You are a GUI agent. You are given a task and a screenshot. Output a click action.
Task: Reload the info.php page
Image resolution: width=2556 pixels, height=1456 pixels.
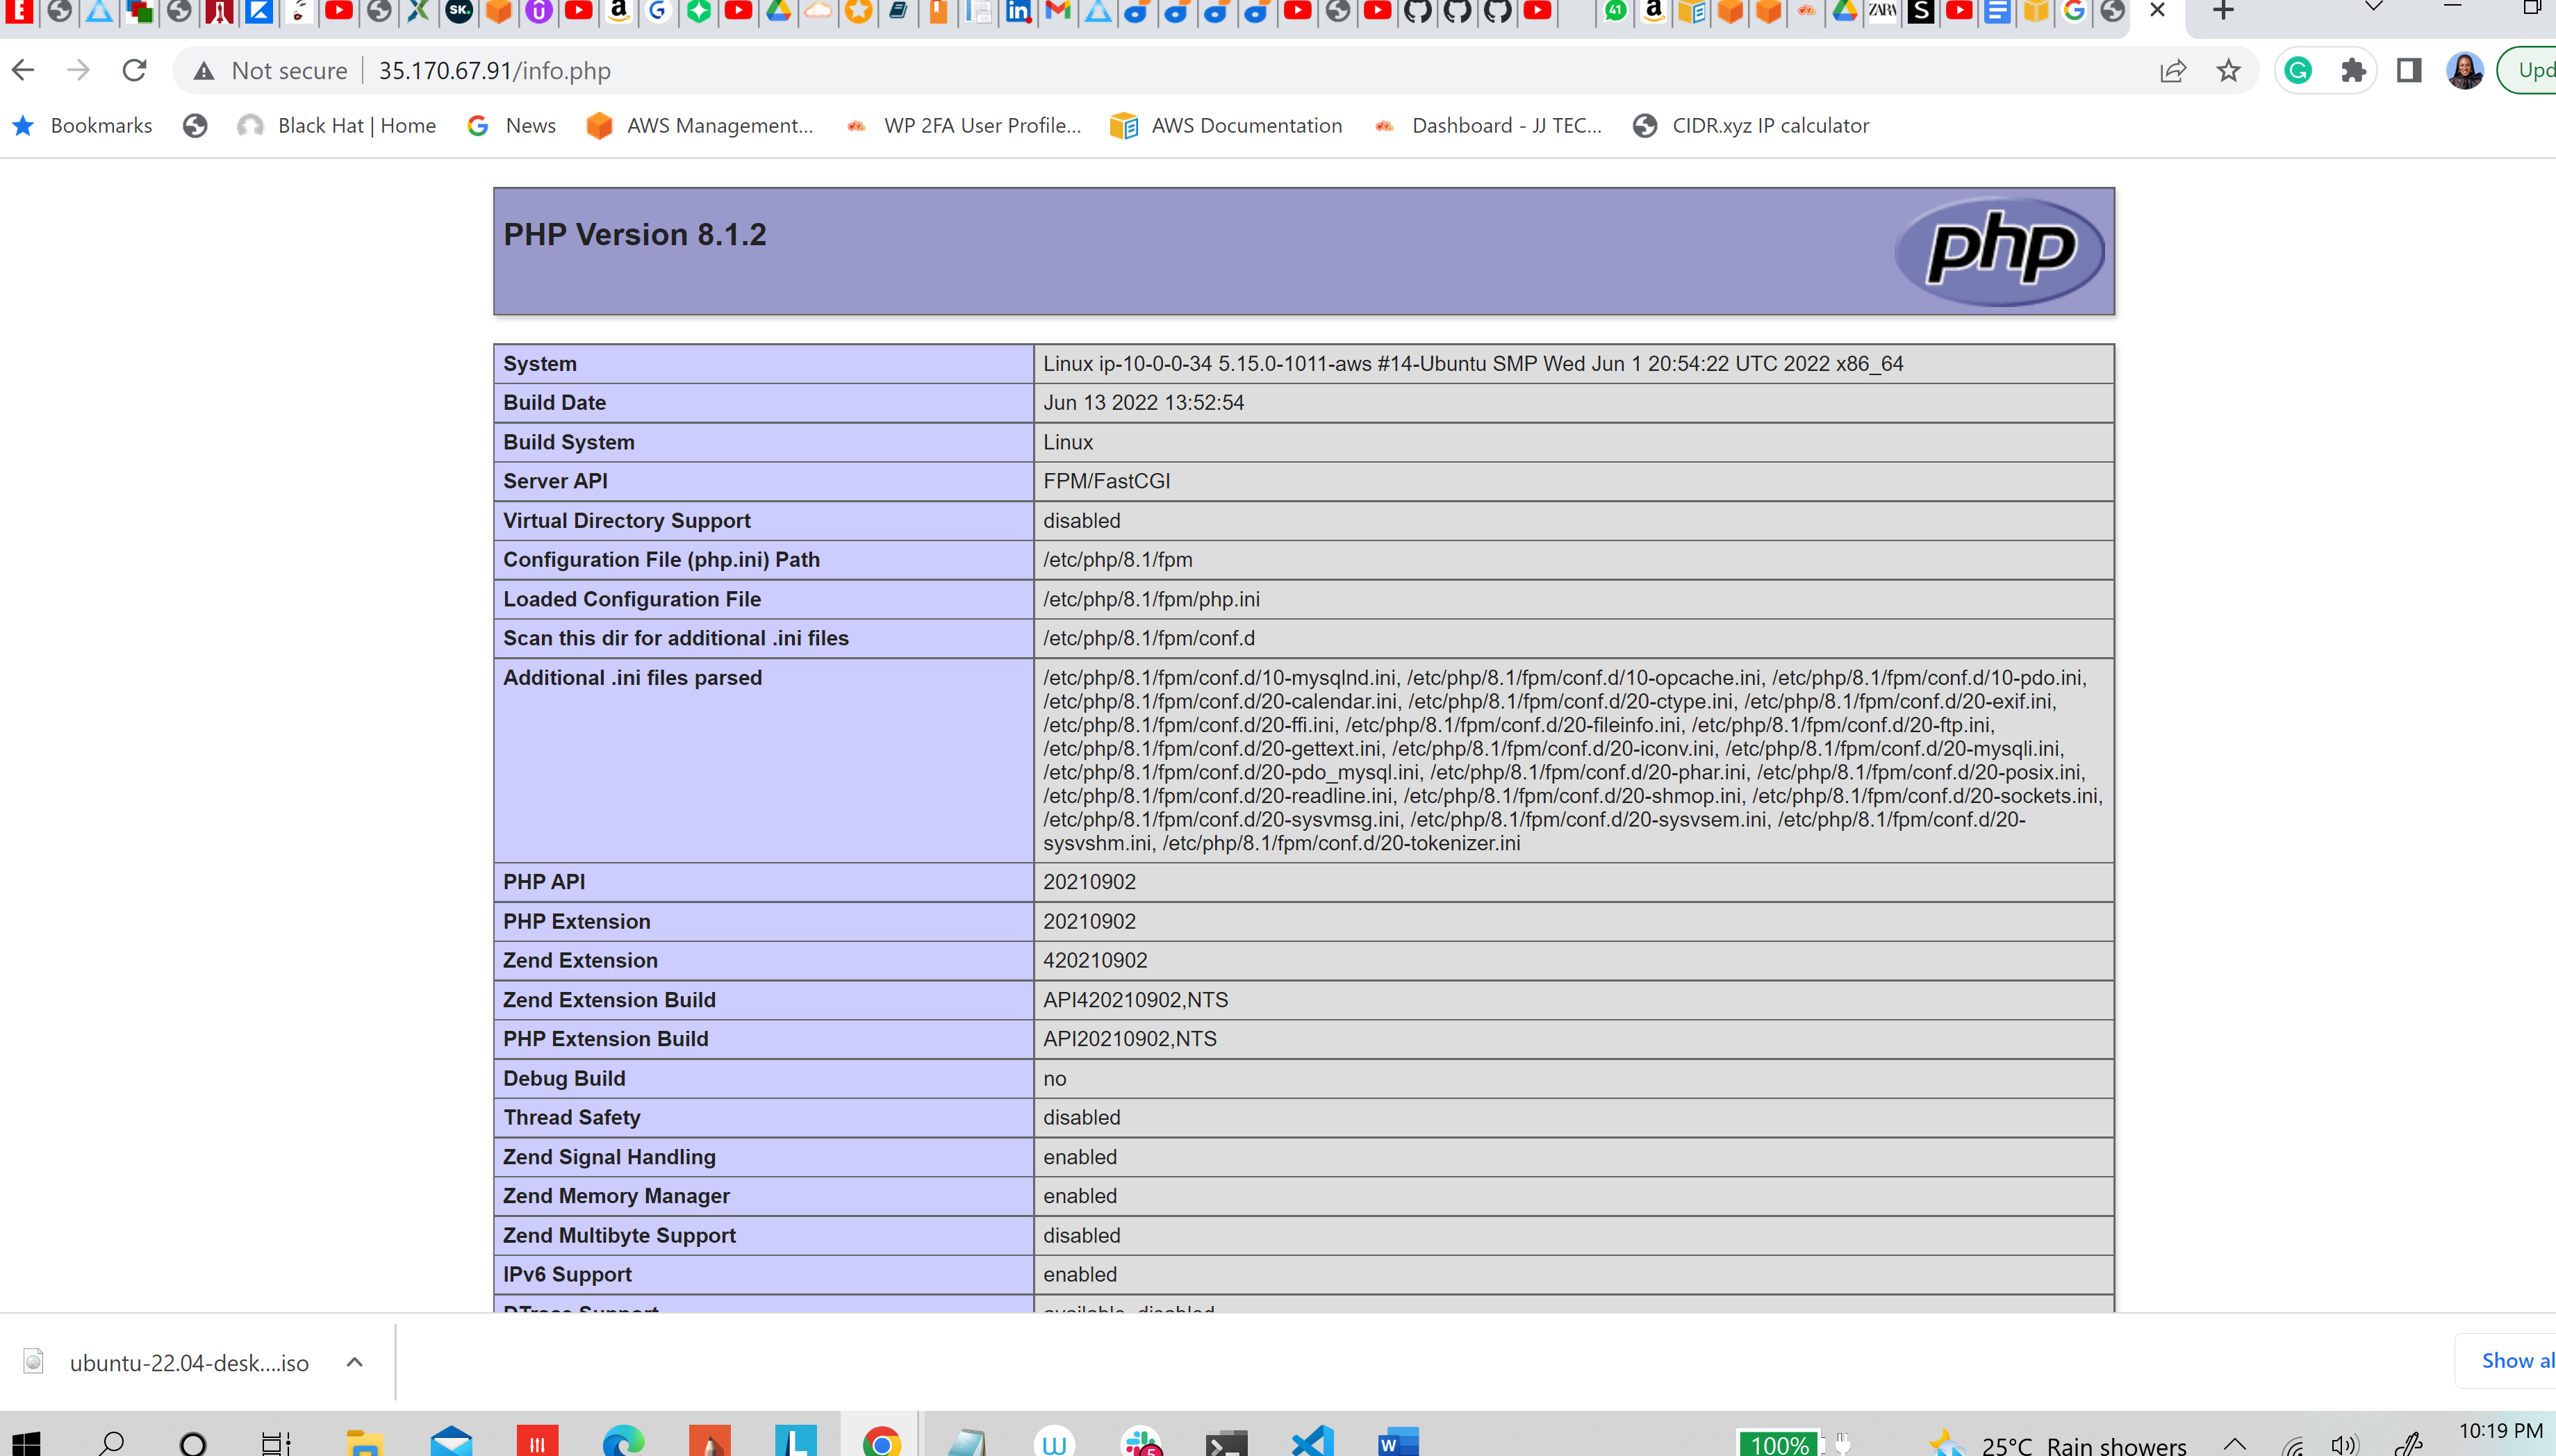[x=134, y=70]
